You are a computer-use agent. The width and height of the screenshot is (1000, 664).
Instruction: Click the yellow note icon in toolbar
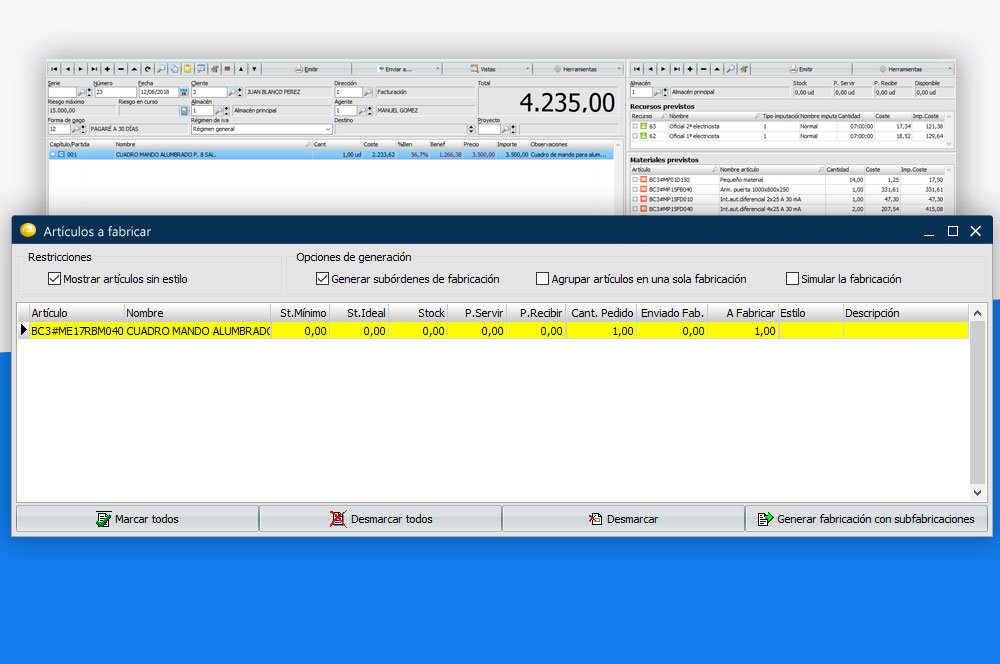[187, 69]
